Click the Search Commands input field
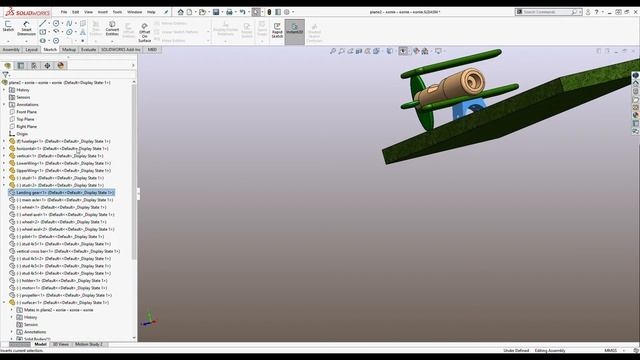 [549, 12]
